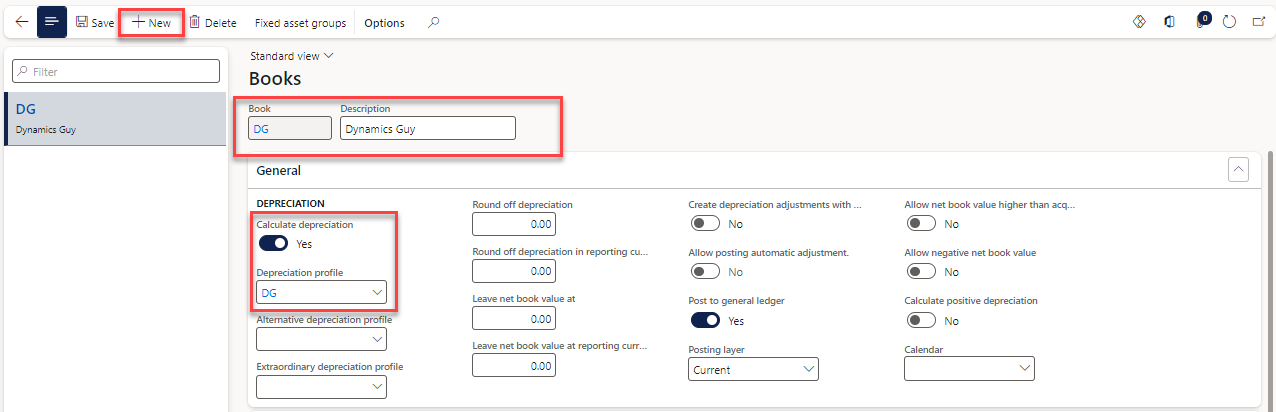Viewport: 1276px width, 412px height.
Task: Toggle Post to general ledger switch
Action: click(705, 320)
